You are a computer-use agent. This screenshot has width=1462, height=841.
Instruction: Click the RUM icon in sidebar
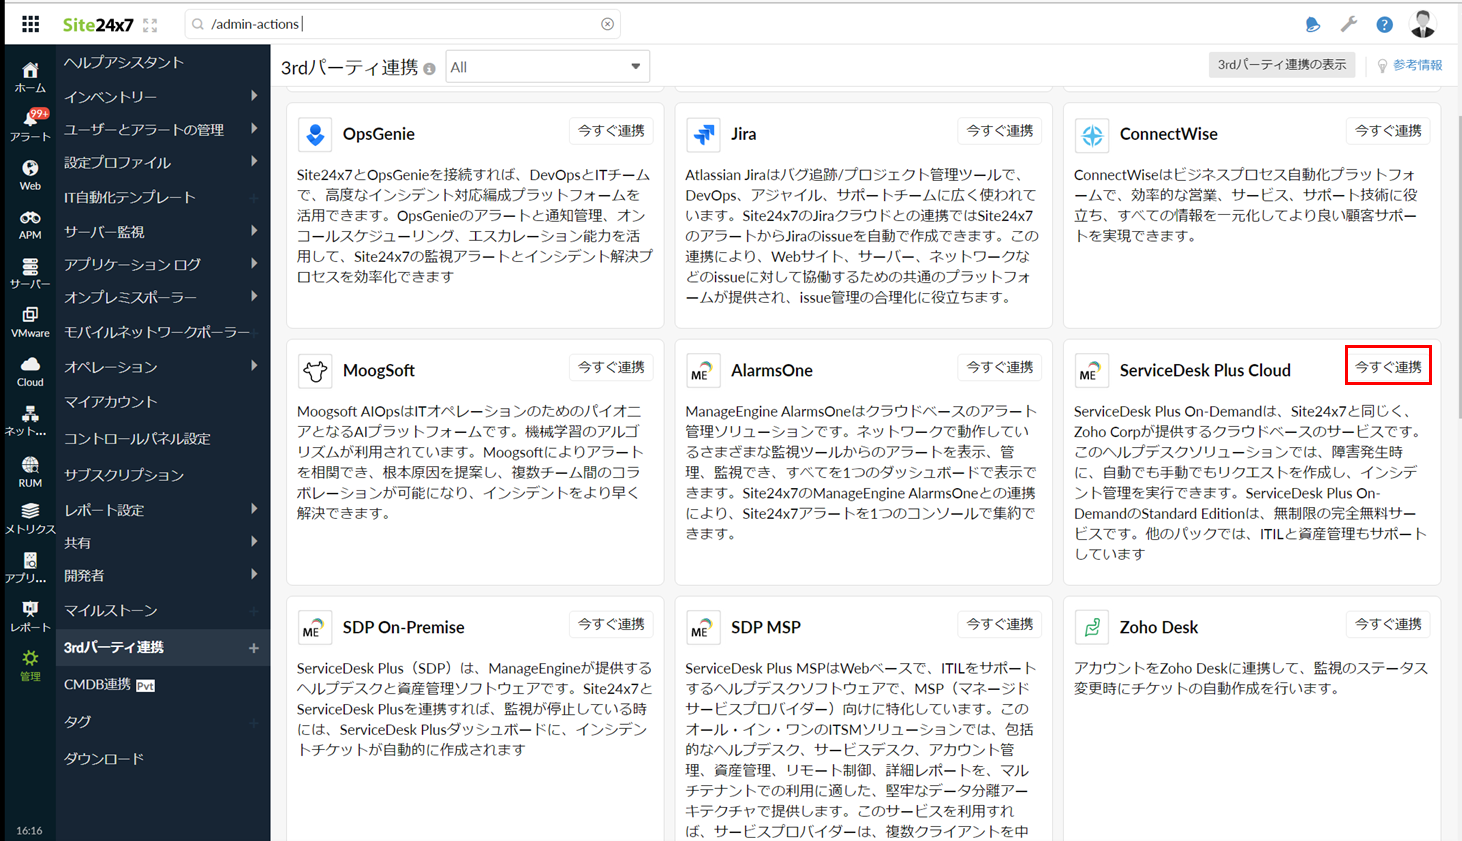coord(30,470)
